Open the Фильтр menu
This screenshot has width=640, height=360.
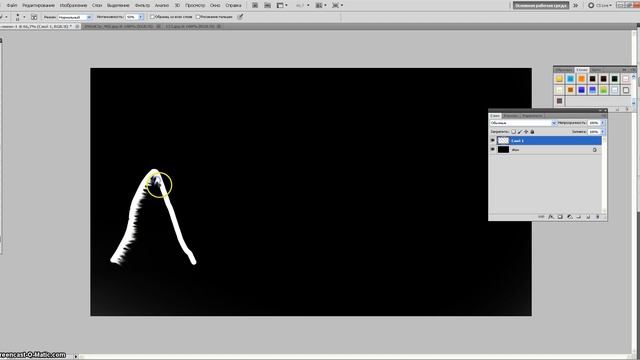pos(142,6)
